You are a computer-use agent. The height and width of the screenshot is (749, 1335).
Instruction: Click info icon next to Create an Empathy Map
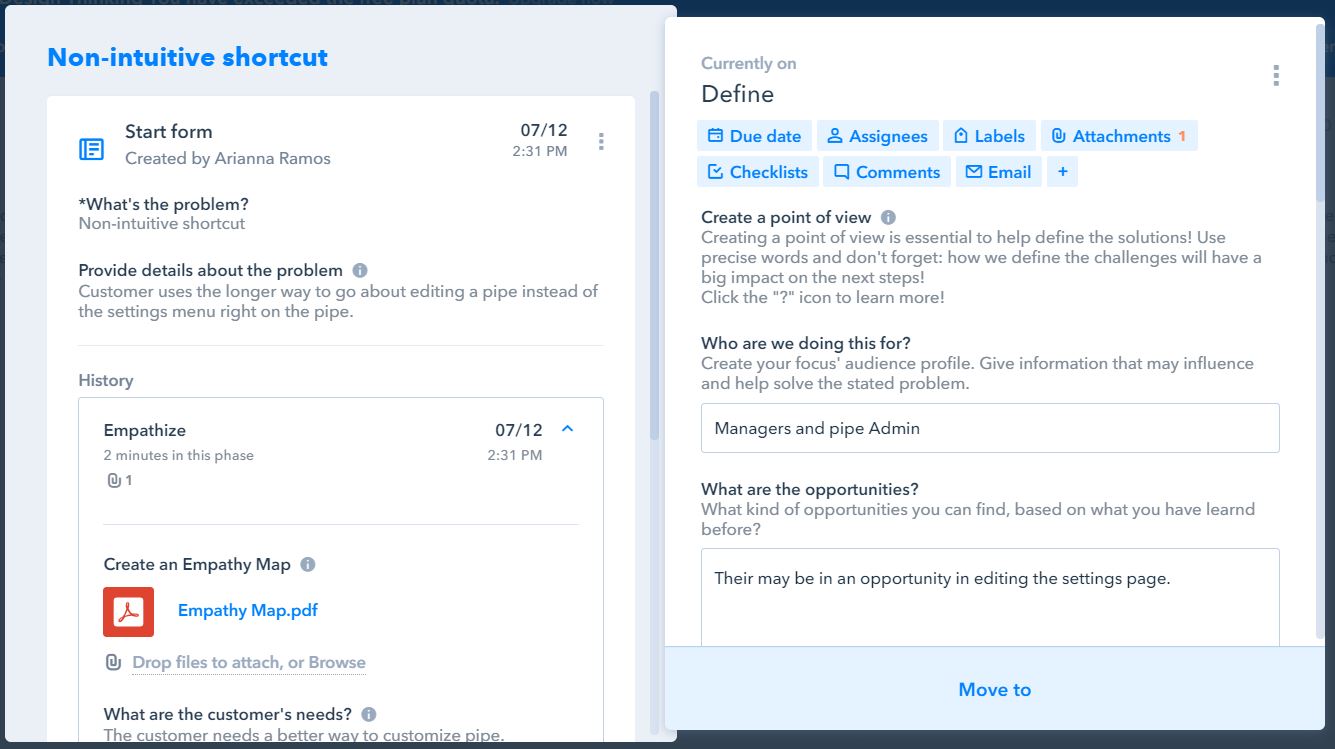(x=308, y=564)
